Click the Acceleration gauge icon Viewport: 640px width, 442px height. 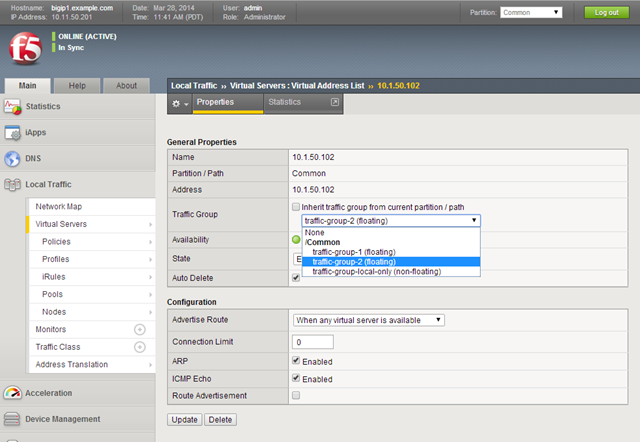coord(12,393)
